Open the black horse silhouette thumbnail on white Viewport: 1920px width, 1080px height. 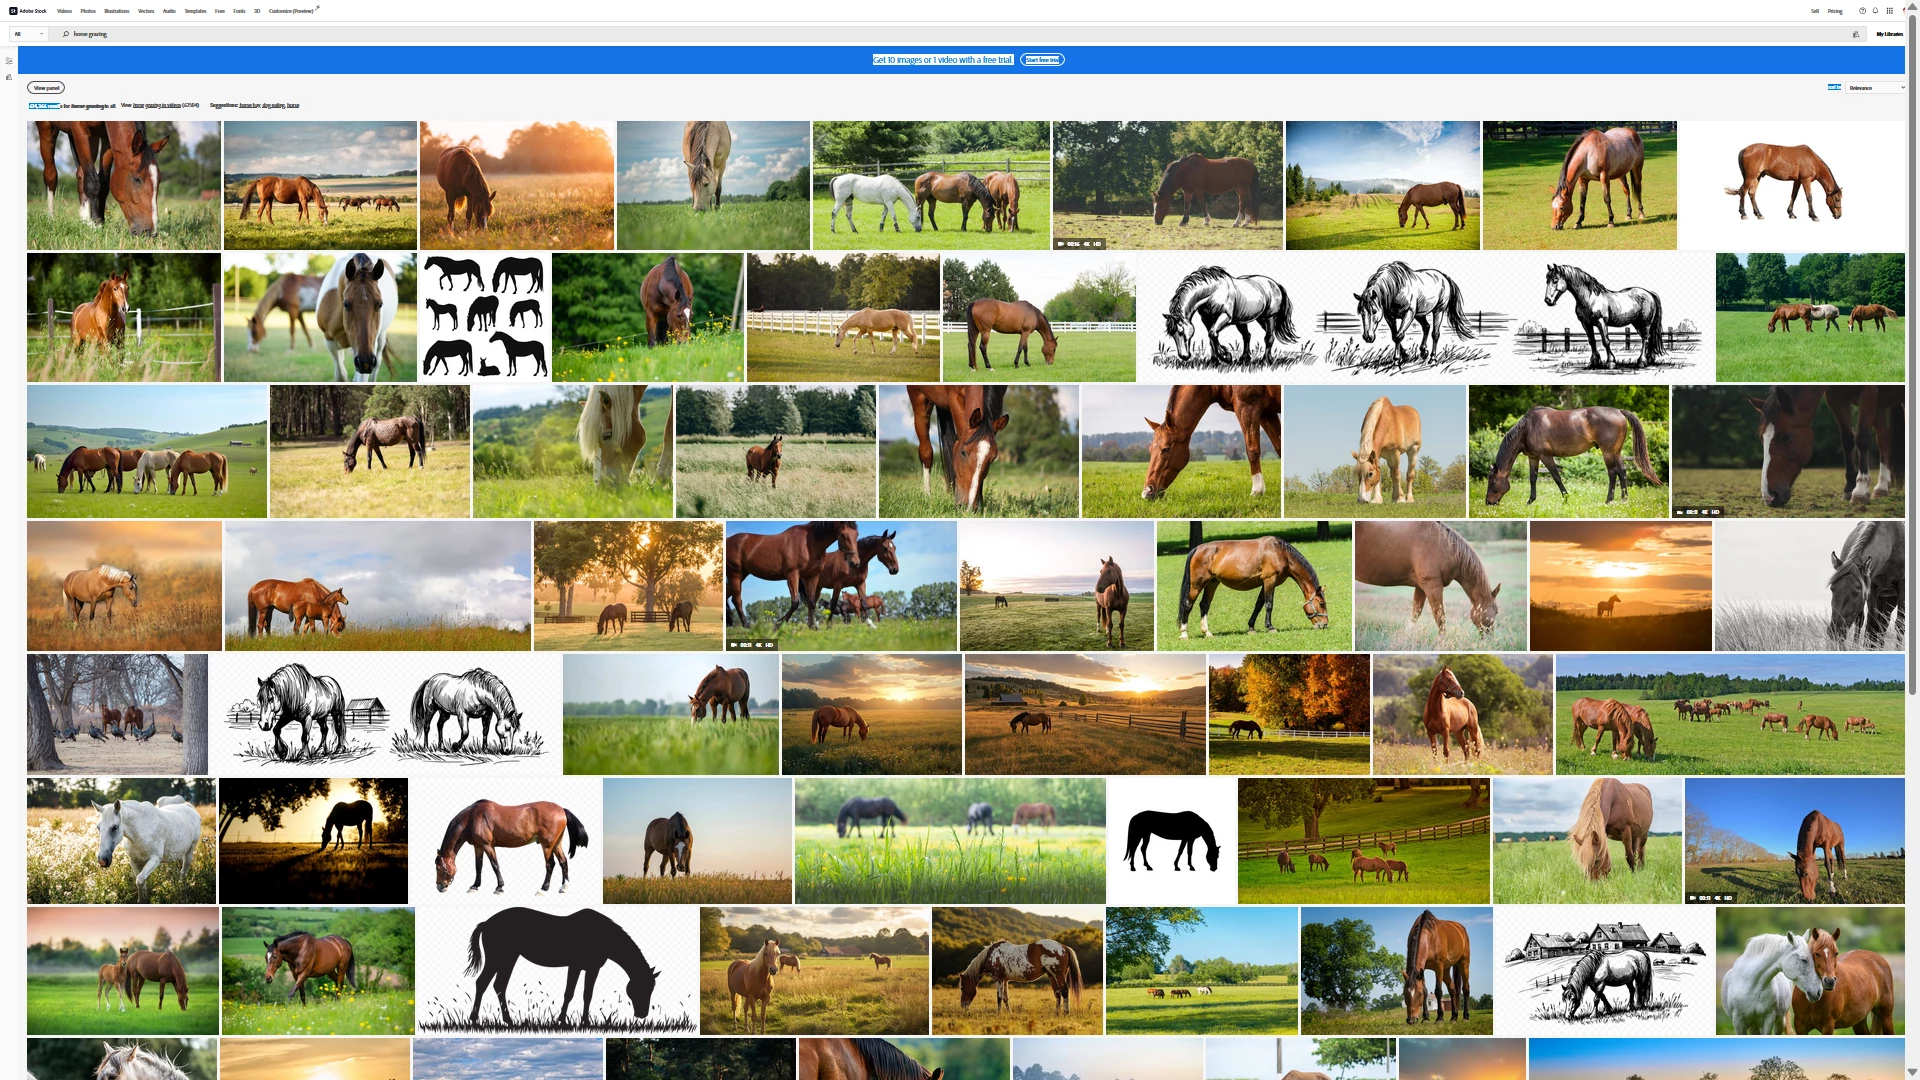tap(1172, 841)
